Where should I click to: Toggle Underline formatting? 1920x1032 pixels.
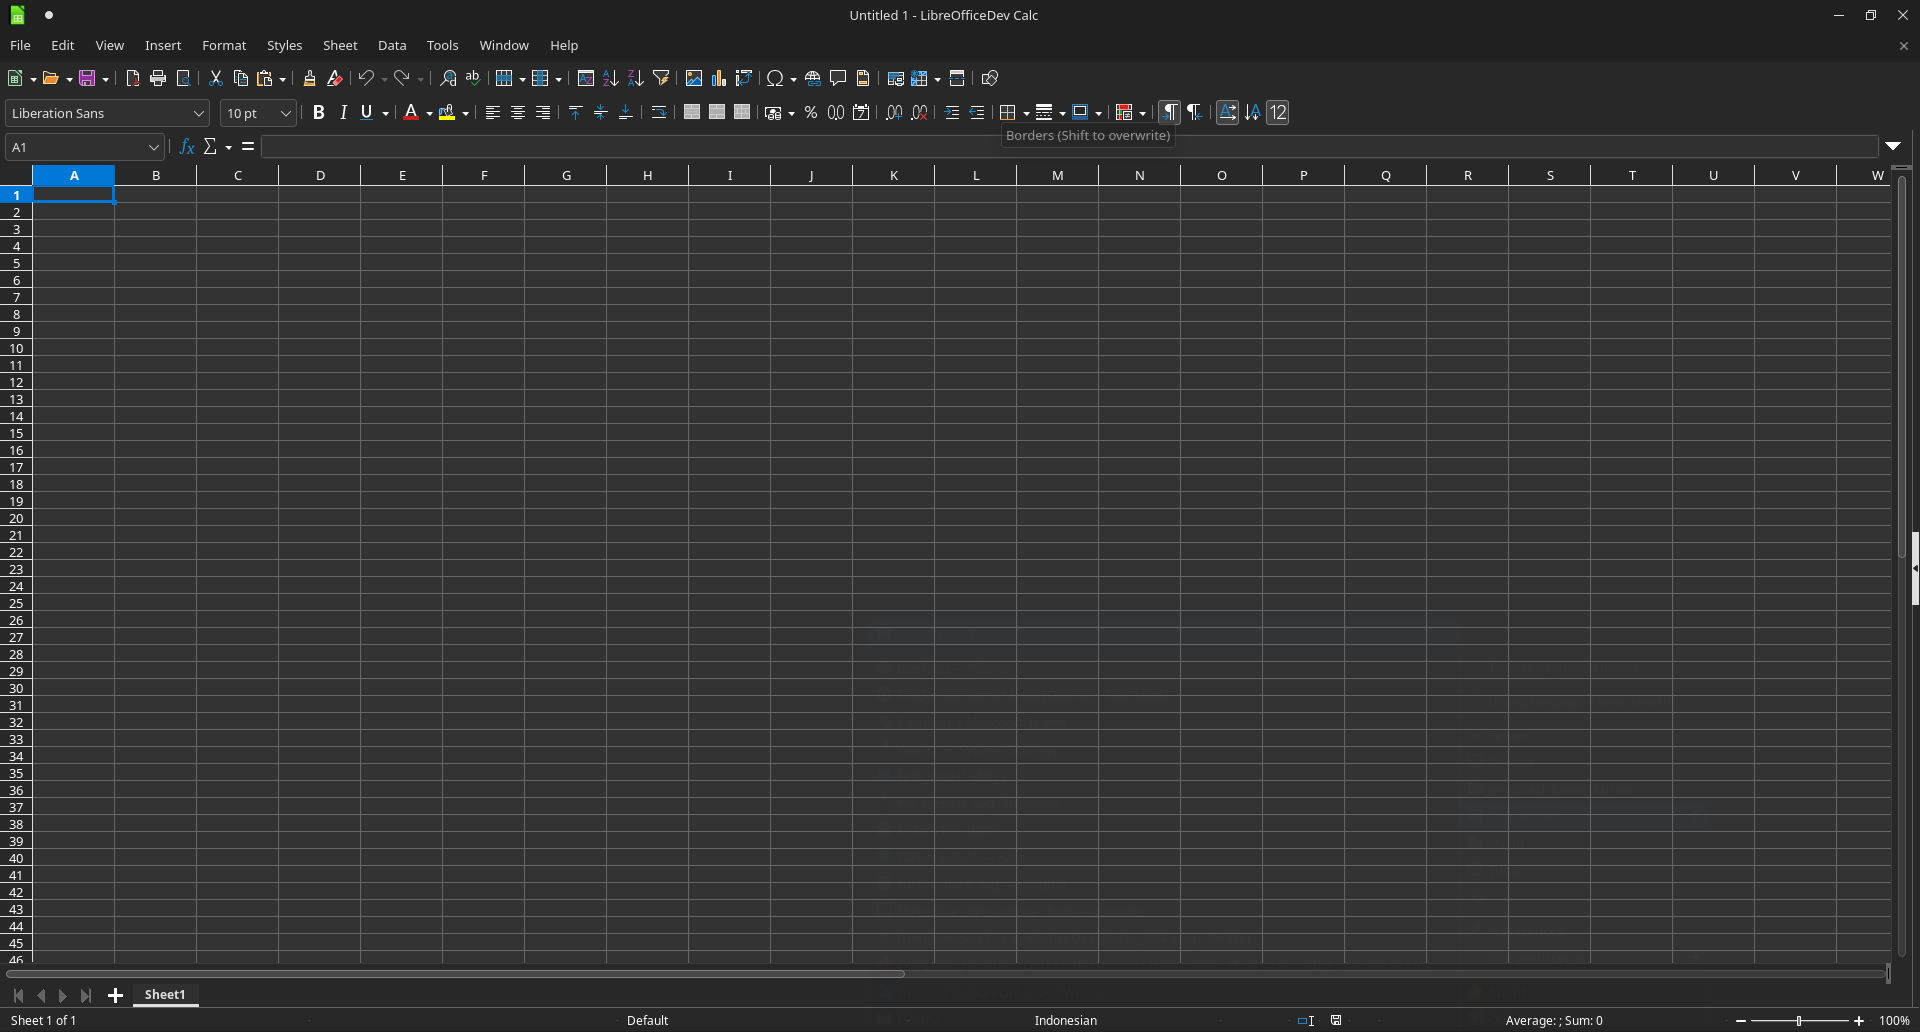point(367,112)
